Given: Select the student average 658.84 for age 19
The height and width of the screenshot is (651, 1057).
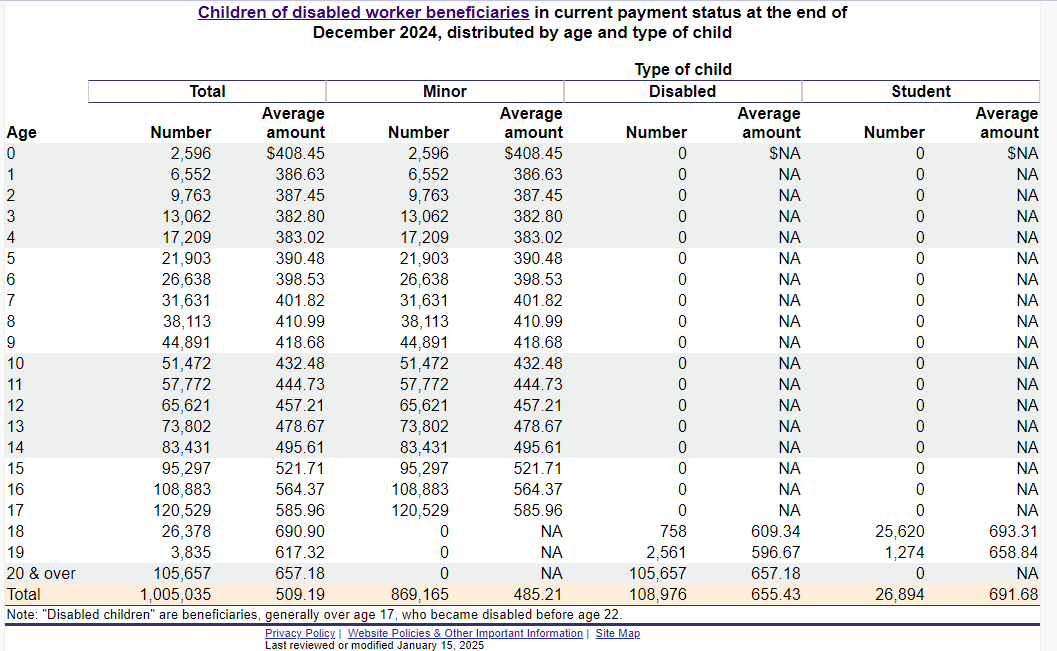Looking at the screenshot, I should (x=1014, y=553).
